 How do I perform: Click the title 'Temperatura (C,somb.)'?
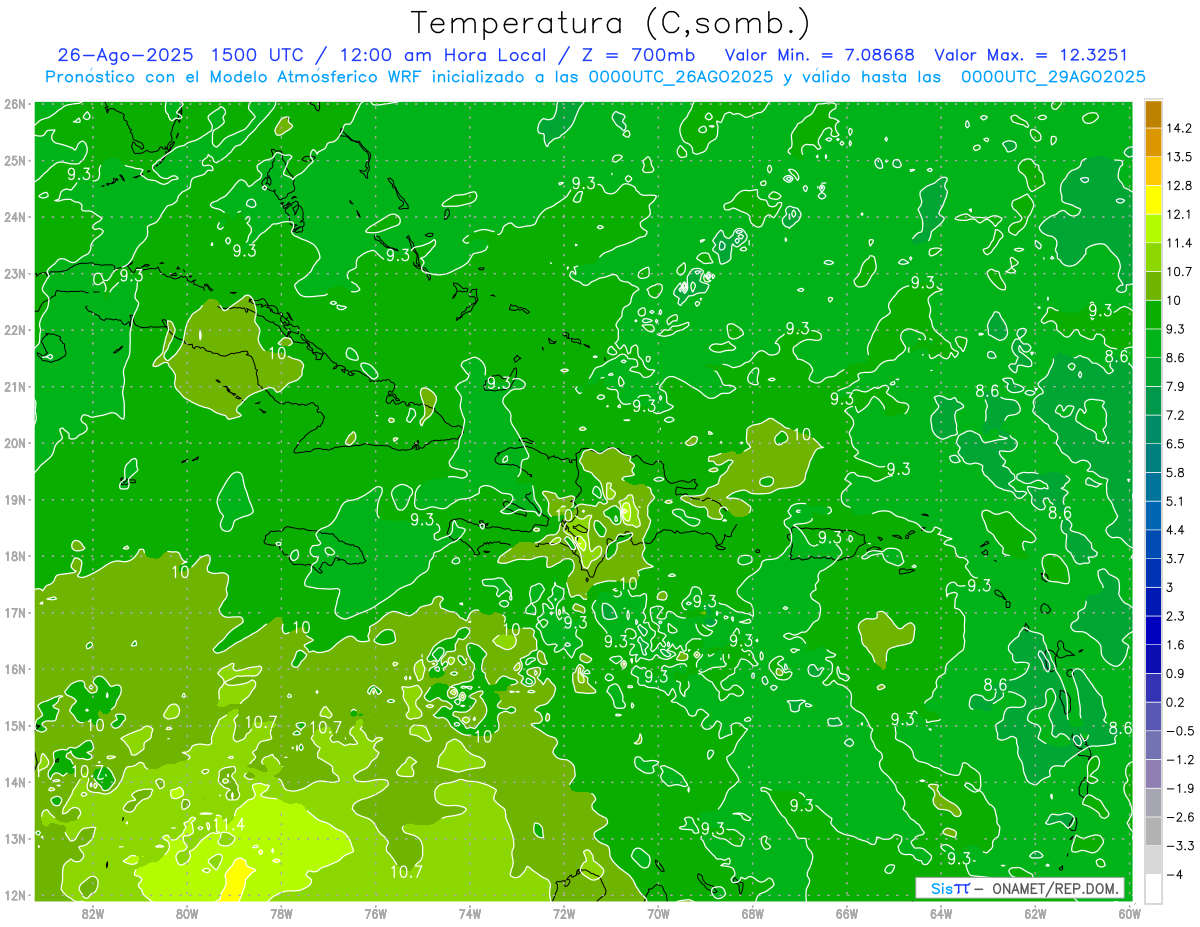click(x=611, y=23)
